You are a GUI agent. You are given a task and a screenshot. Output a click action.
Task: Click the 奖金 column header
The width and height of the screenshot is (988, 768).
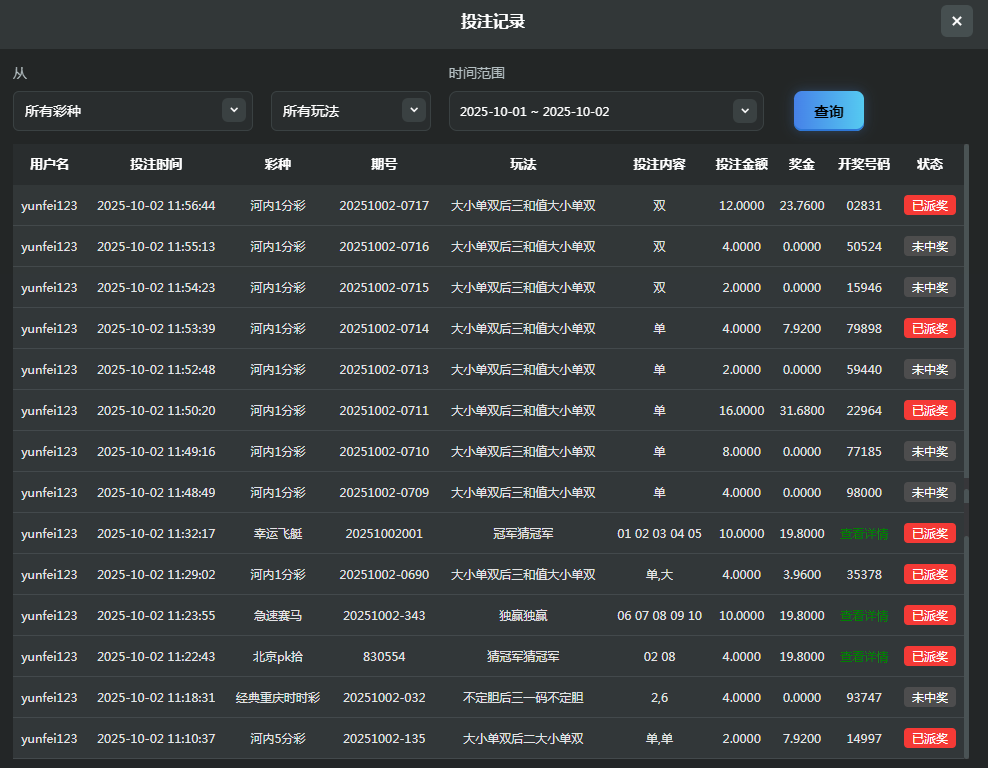tap(801, 164)
